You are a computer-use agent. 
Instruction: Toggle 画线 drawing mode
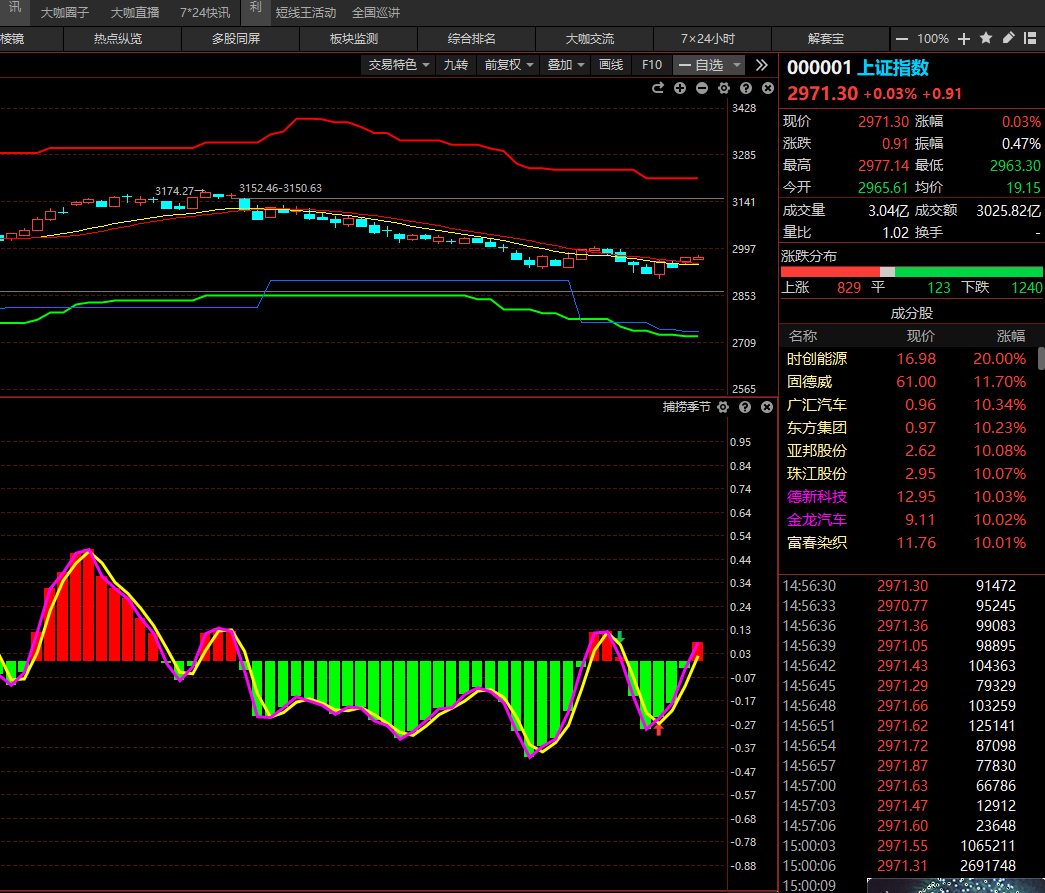tap(610, 65)
